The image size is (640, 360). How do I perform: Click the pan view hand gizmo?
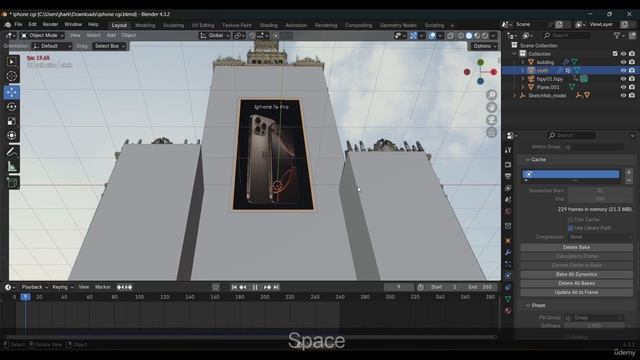tap(492, 107)
